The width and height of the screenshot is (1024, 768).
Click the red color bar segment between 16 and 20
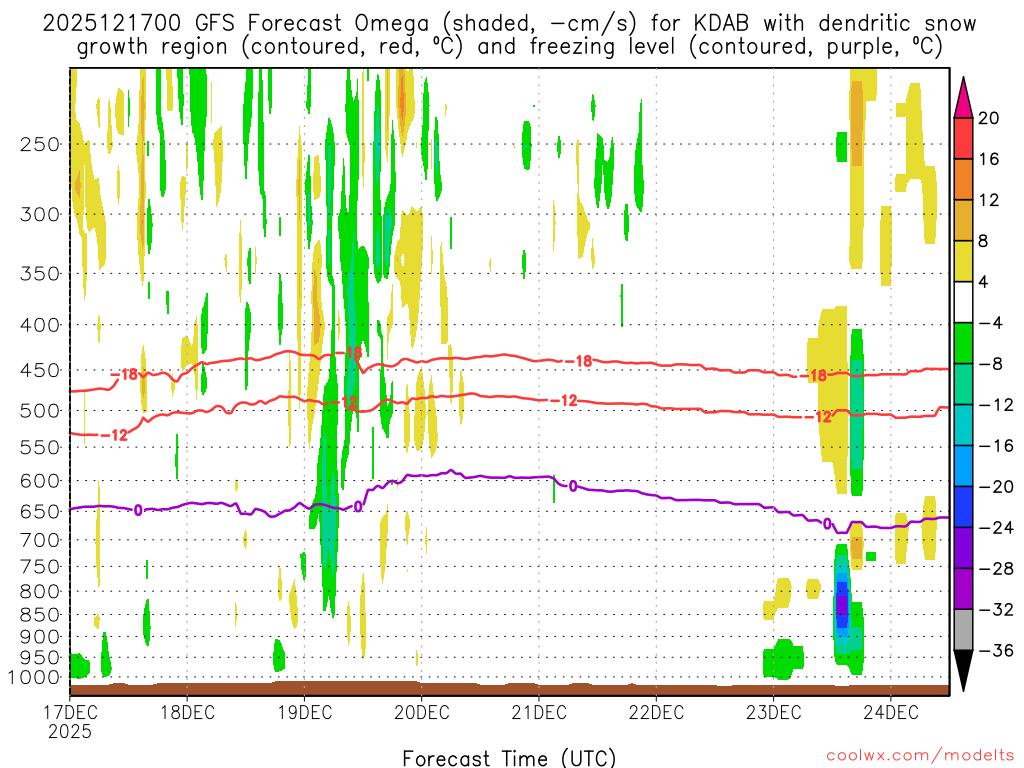[963, 138]
